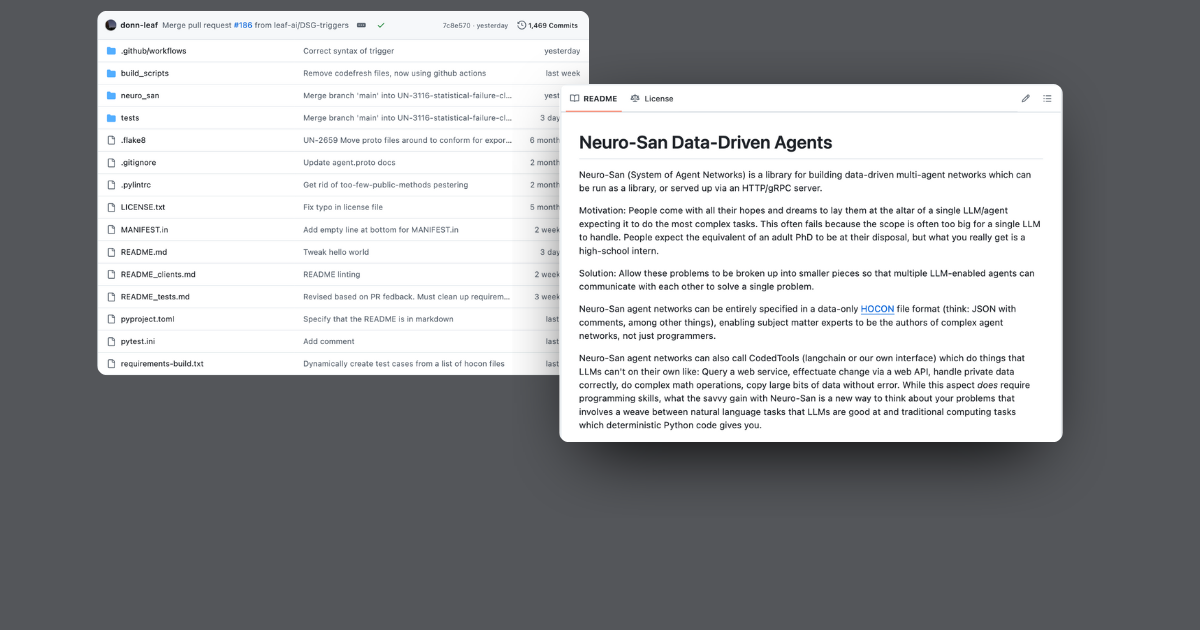This screenshot has height=630, width=1200.
Task: Click the commit hash 7c8e570
Action: point(457,25)
